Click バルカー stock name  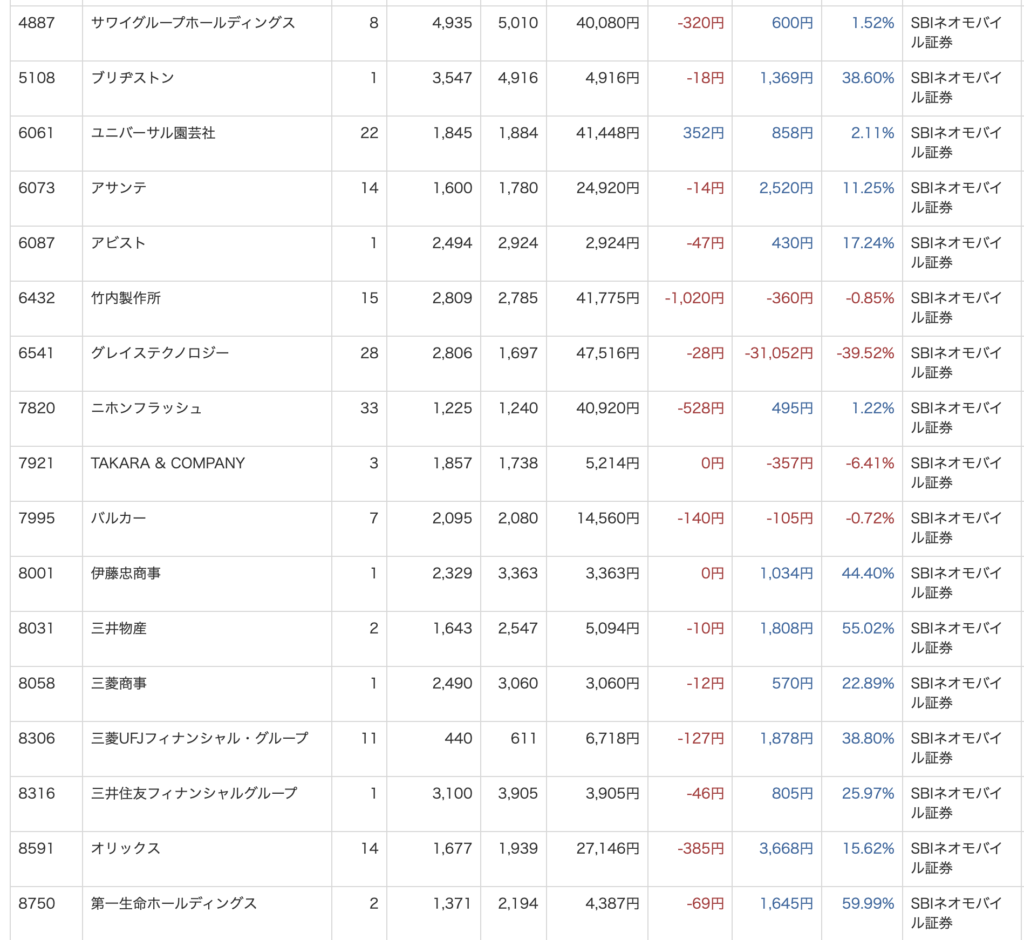[118, 518]
